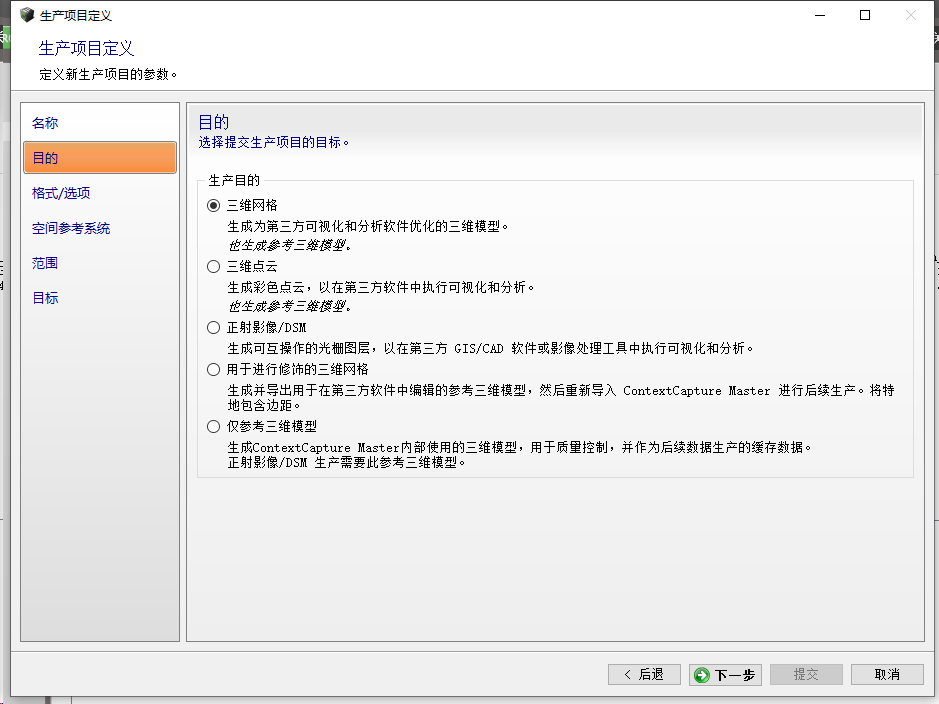Cancel the dialog with 取消
The image size is (939, 704).
(887, 675)
